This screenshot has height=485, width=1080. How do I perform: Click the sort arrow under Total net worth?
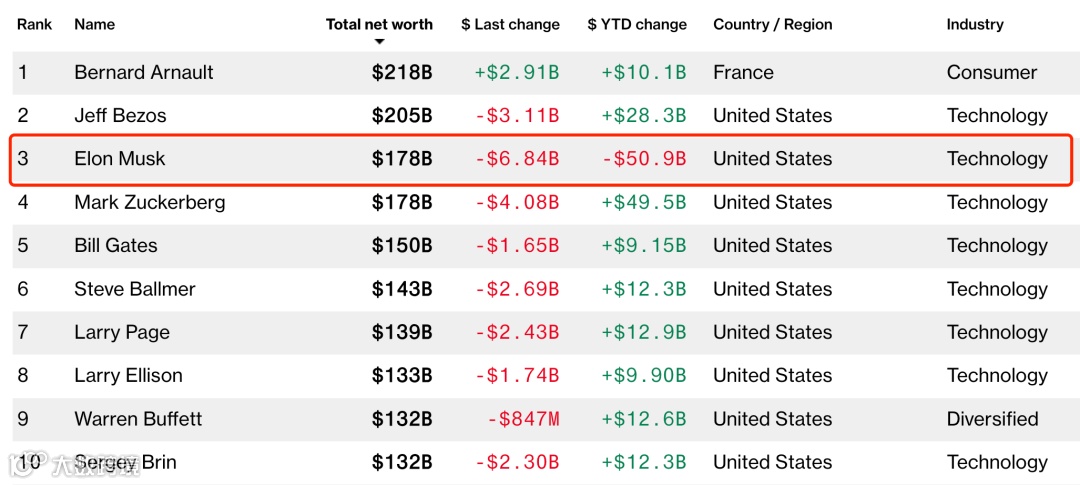click(x=379, y=42)
